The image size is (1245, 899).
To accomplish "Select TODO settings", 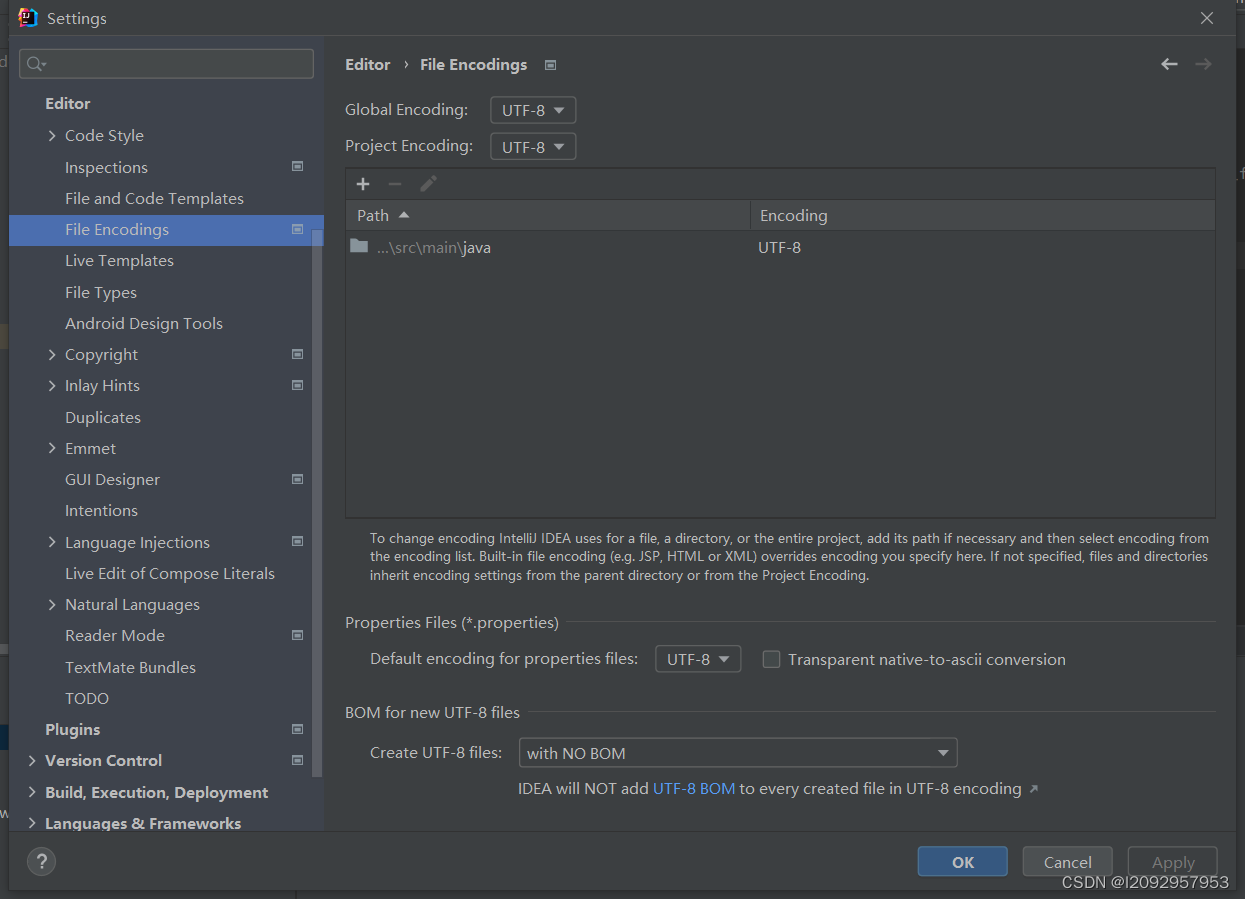I will tap(87, 698).
